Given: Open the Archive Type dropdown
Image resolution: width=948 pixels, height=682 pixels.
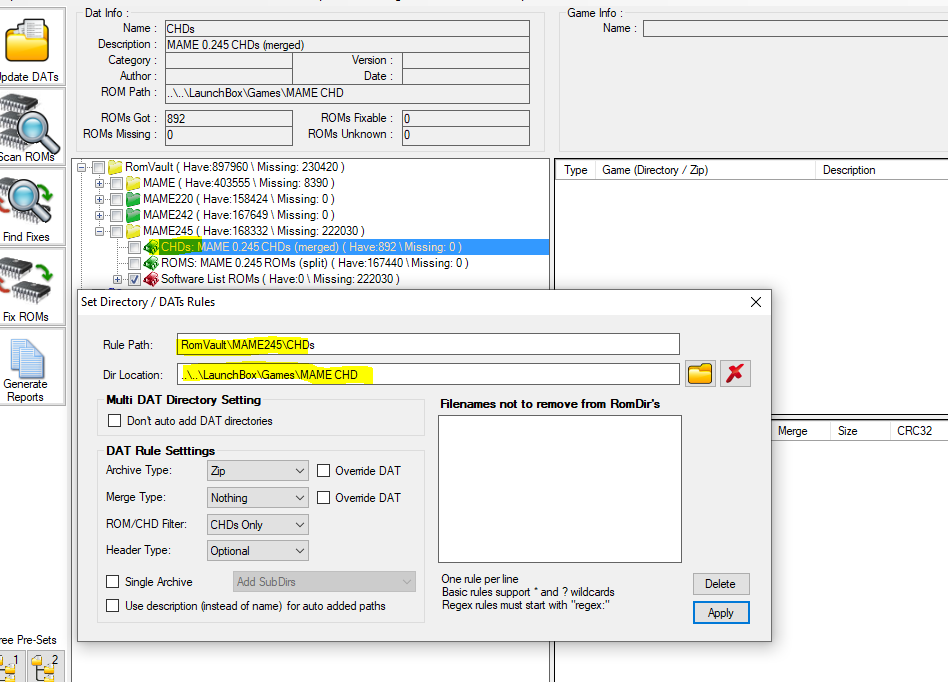Looking at the screenshot, I should click(258, 470).
